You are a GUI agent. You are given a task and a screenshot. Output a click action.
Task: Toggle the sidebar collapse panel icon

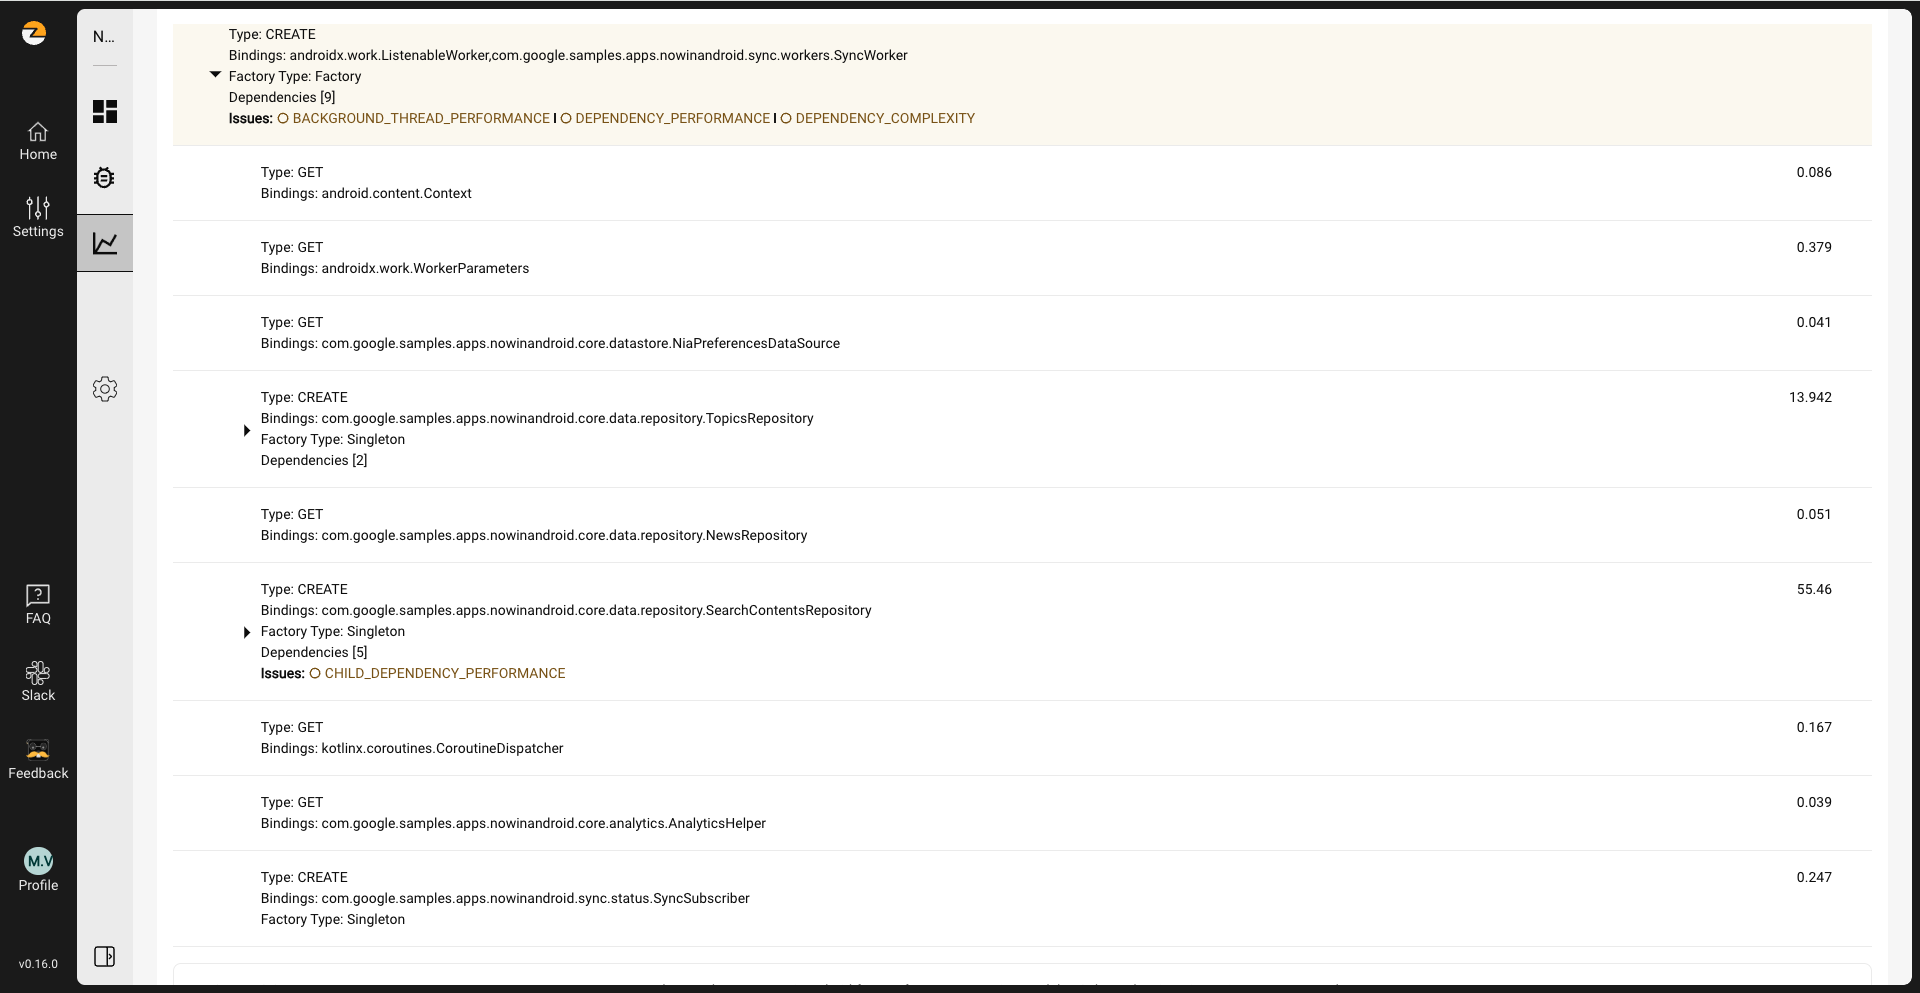[x=104, y=956]
